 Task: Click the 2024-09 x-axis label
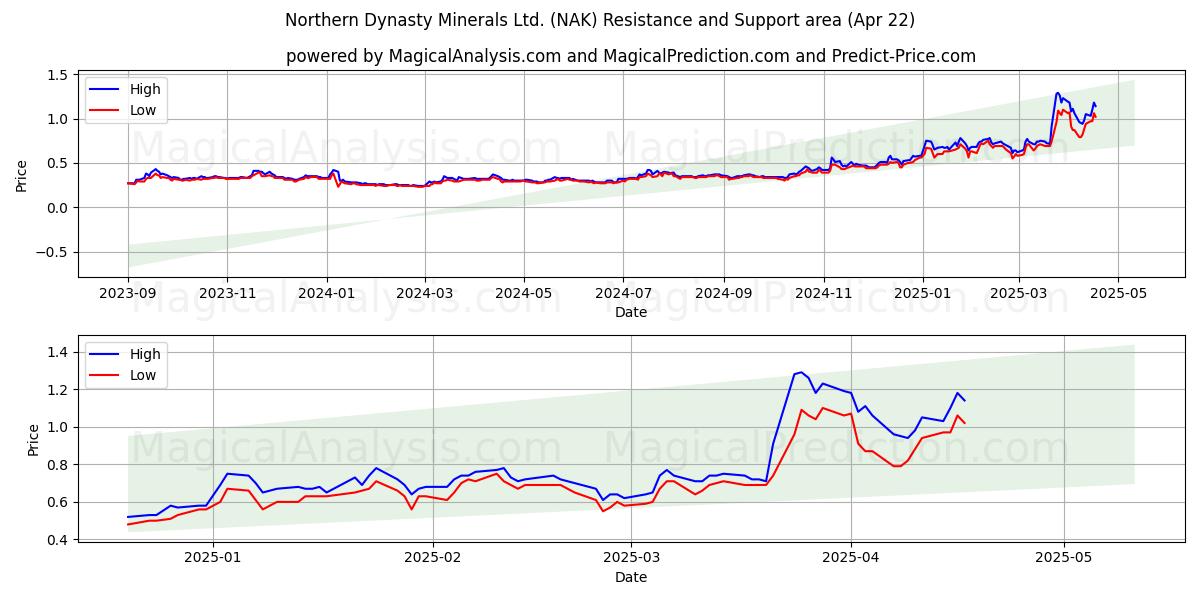pyautogui.click(x=724, y=294)
